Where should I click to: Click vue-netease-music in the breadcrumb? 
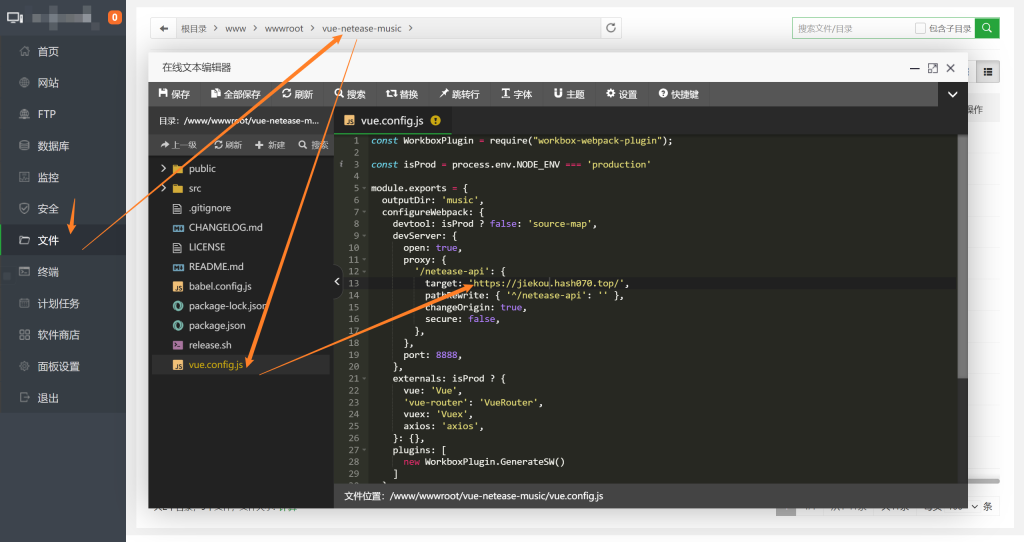[362, 29]
